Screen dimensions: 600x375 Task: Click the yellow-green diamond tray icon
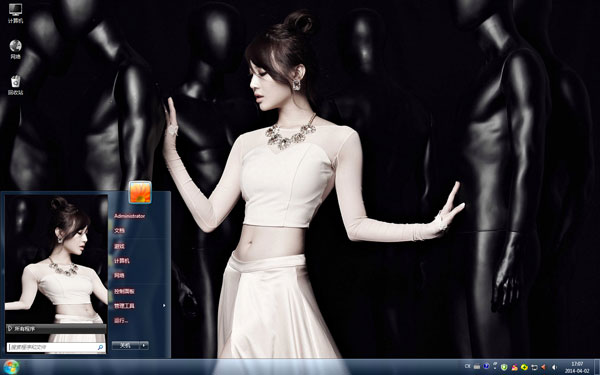524,367
